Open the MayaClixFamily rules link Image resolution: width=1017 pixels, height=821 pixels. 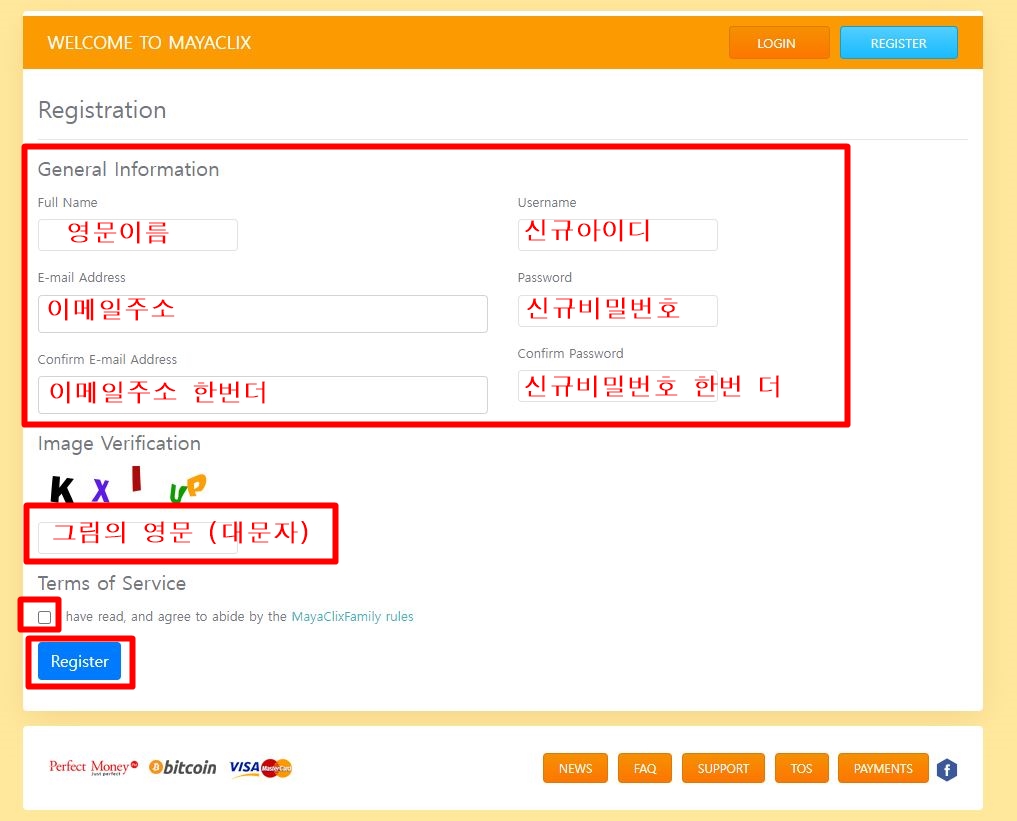click(x=352, y=616)
